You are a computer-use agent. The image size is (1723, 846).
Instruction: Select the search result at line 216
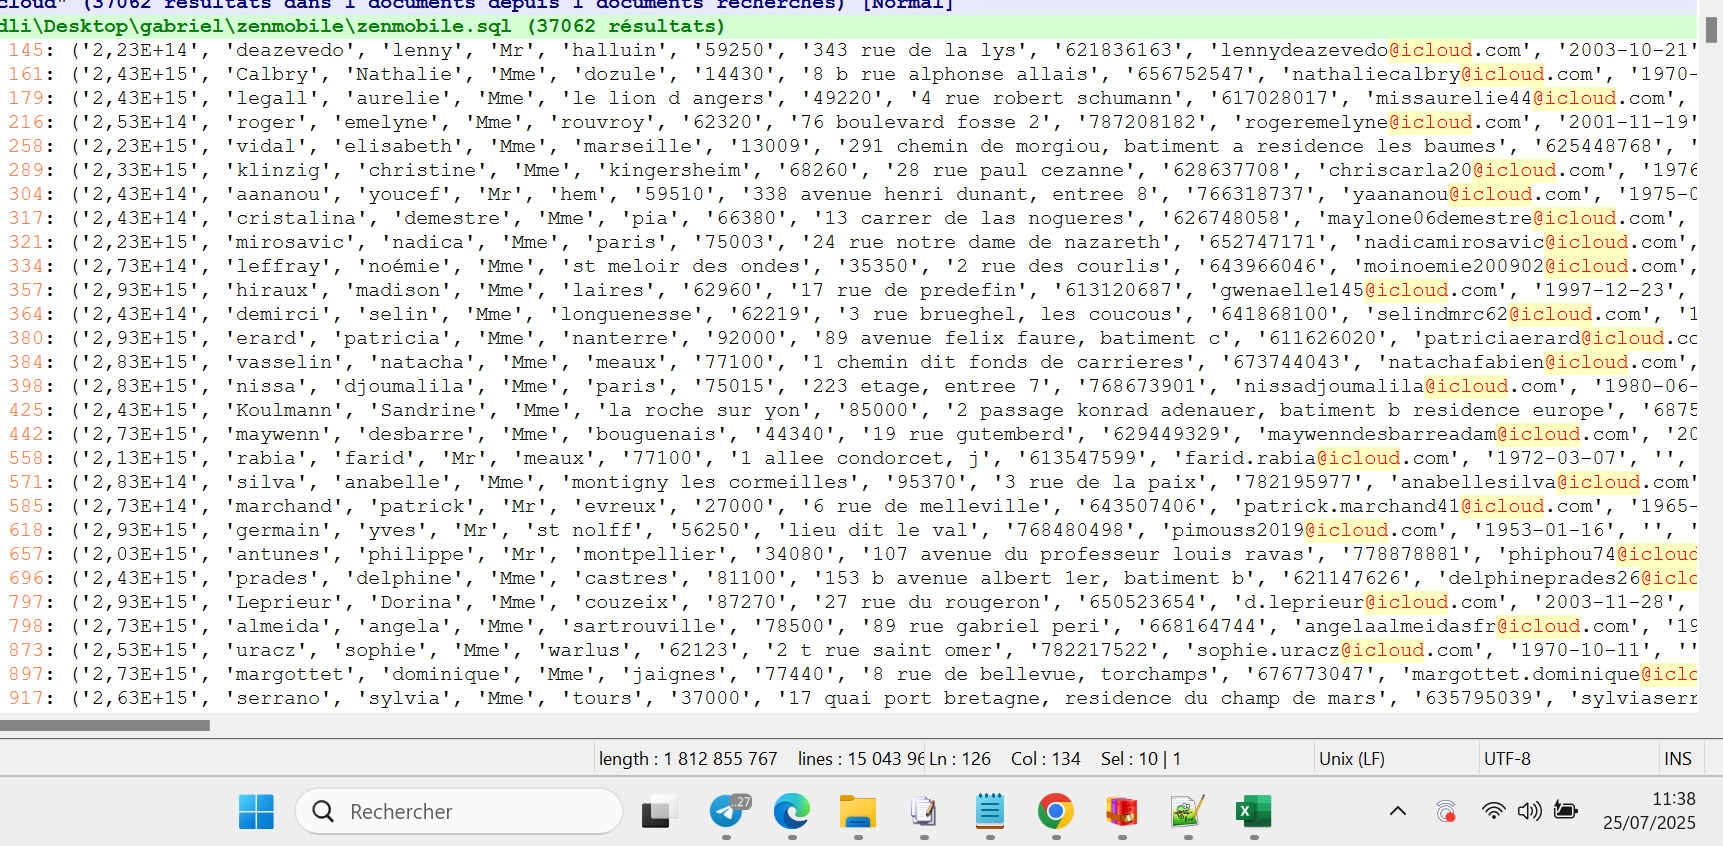[x=849, y=122]
